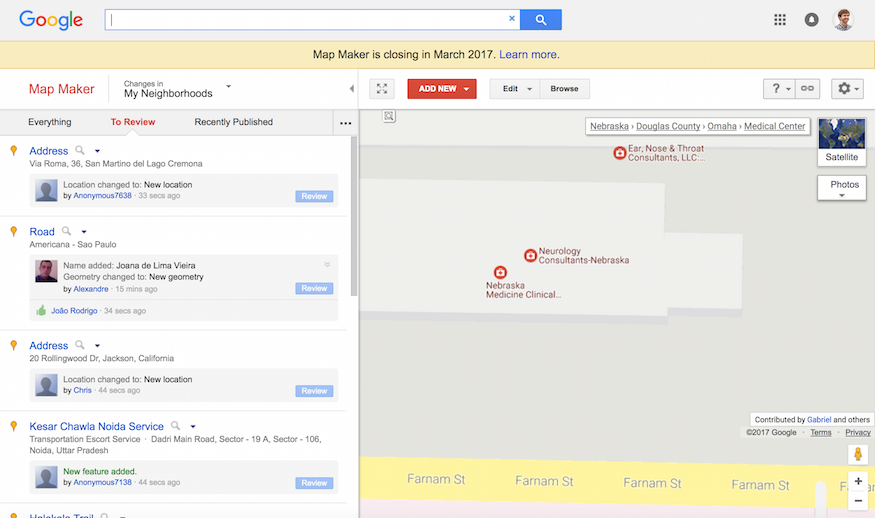Click the Nebraska breadcrumb

609,126
